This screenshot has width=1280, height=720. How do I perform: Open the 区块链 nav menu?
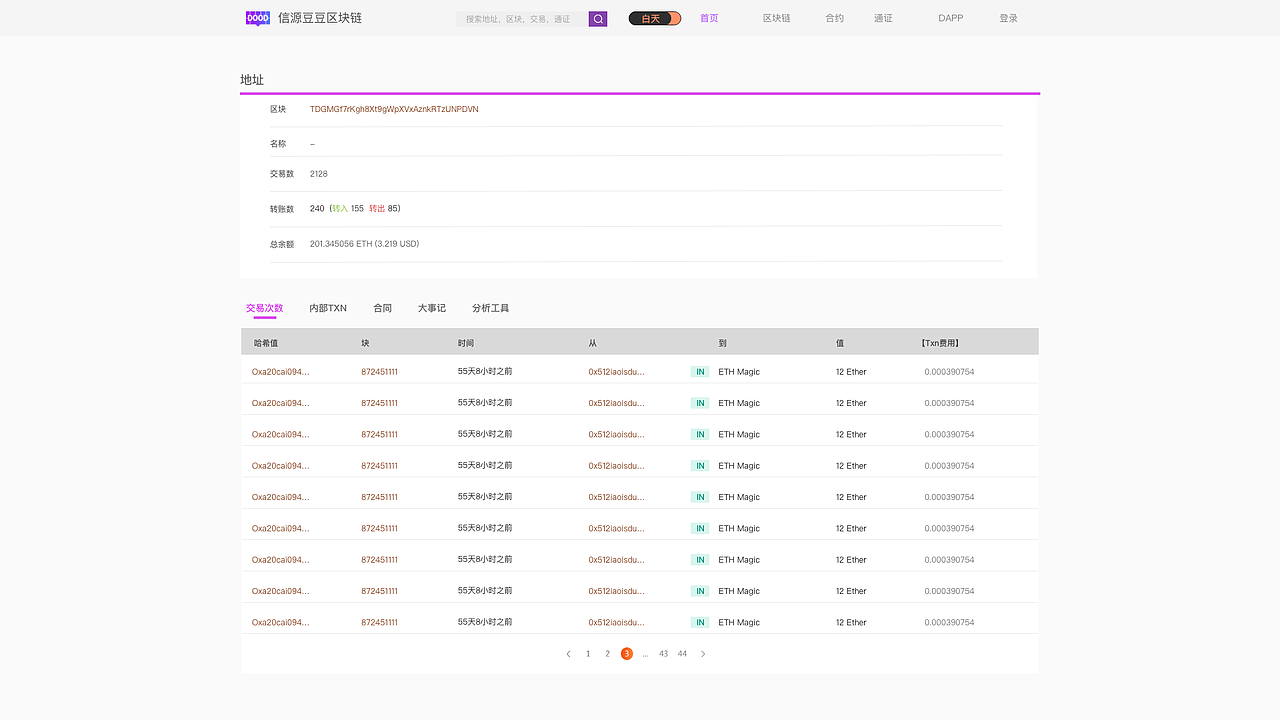pos(777,19)
